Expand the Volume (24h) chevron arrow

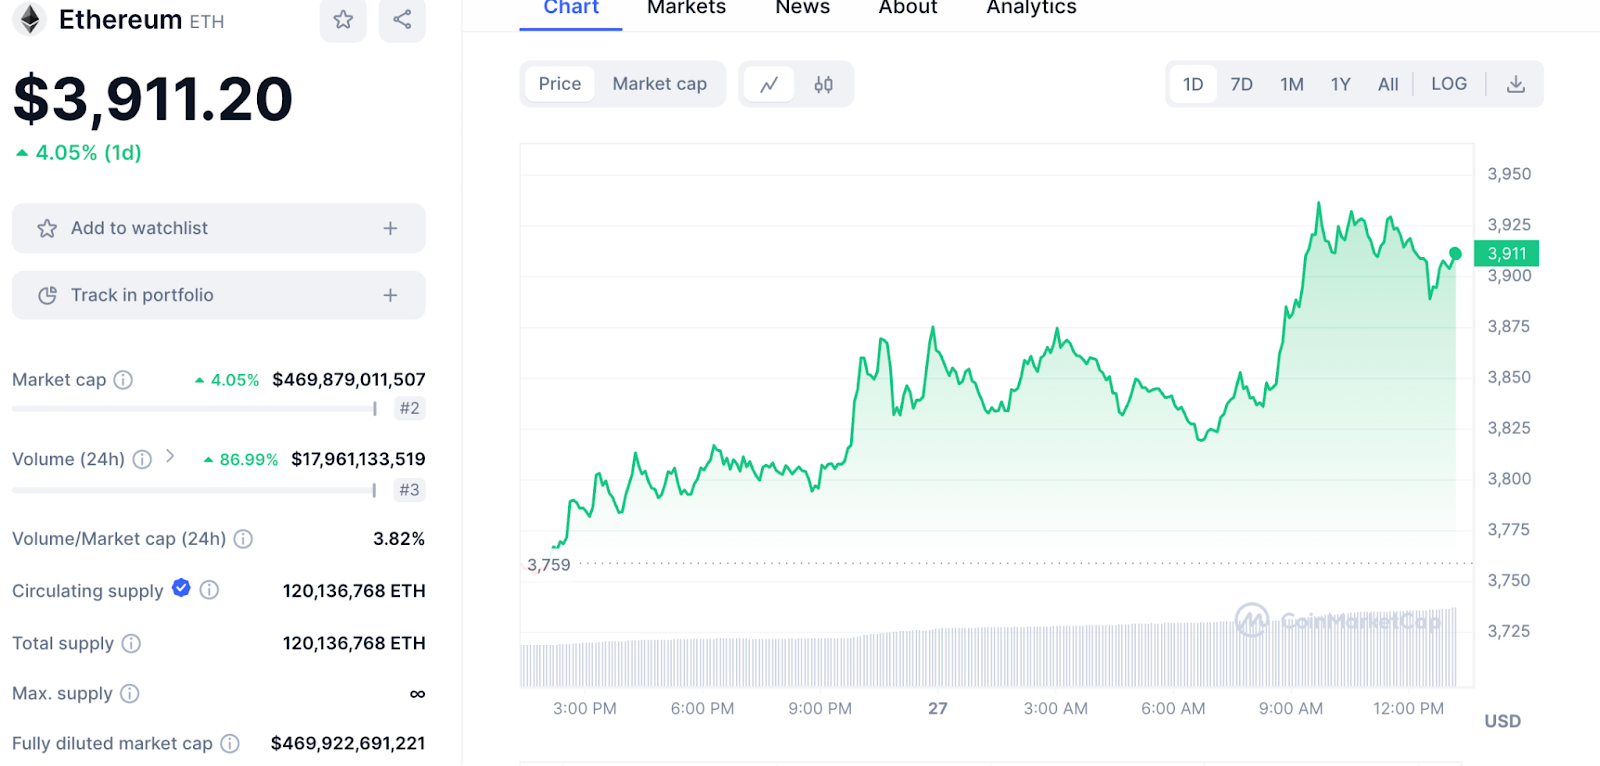coord(170,457)
